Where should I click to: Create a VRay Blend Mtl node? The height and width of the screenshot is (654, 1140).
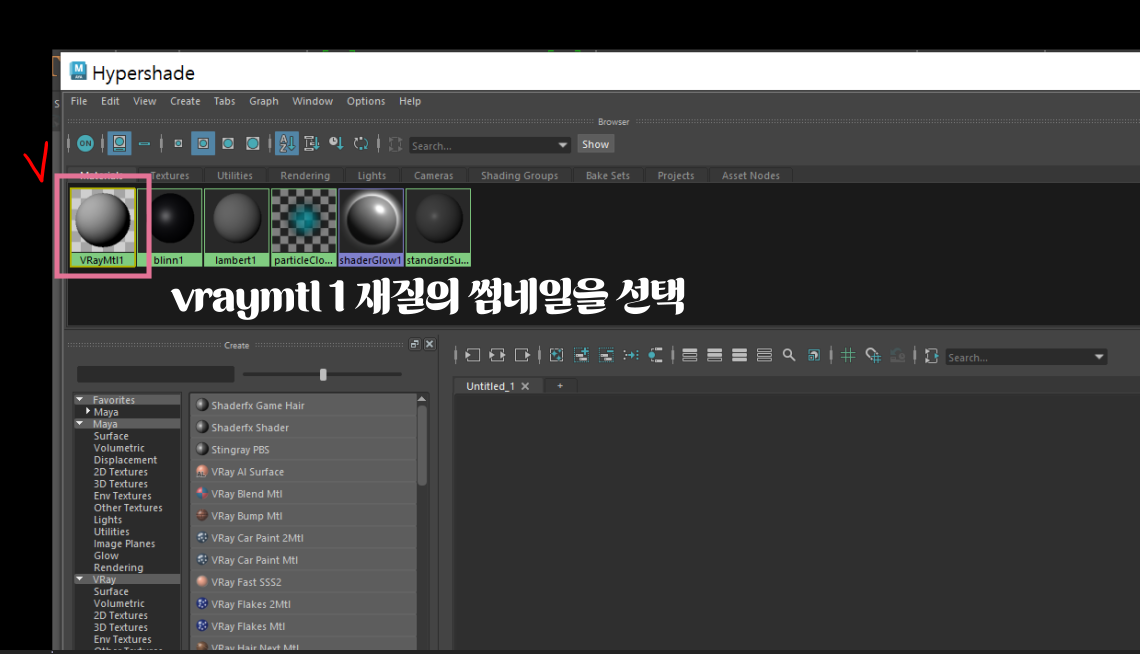pos(303,493)
